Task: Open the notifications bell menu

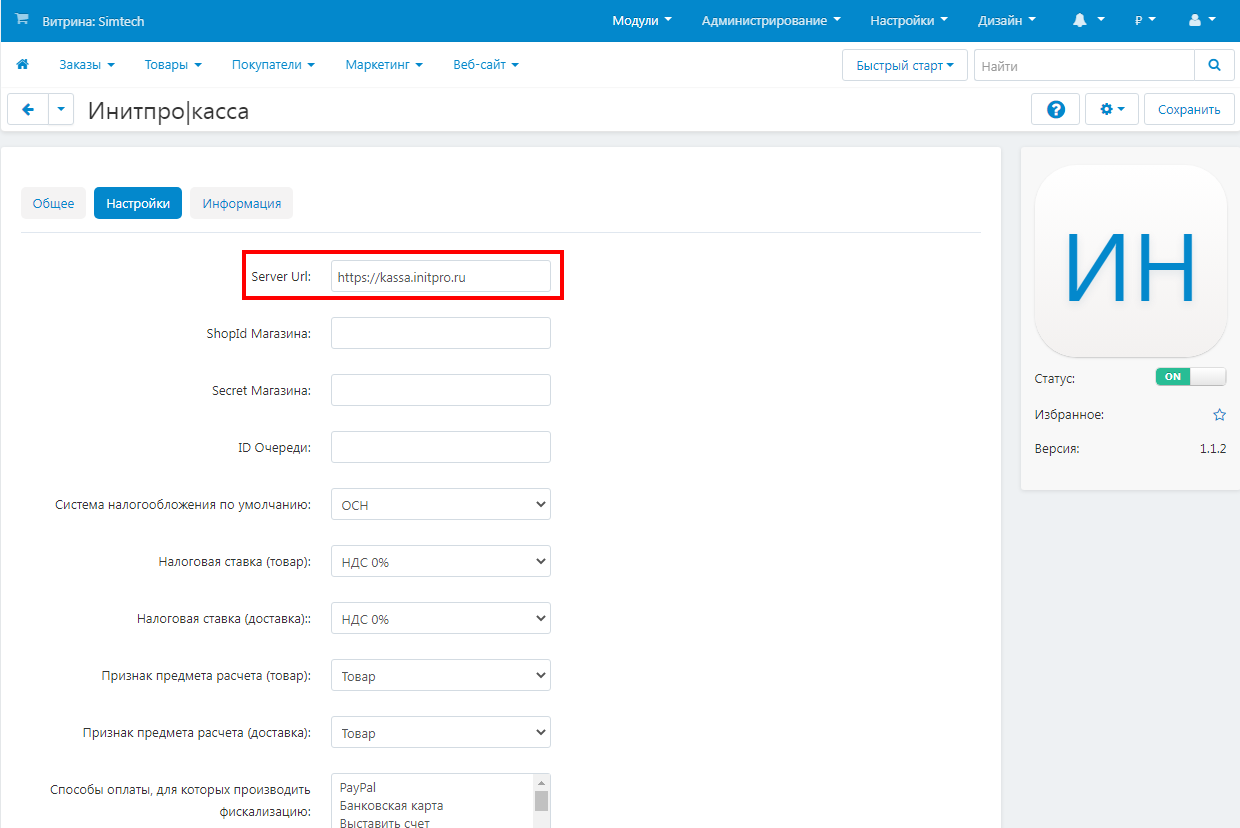Action: pyautogui.click(x=1088, y=20)
